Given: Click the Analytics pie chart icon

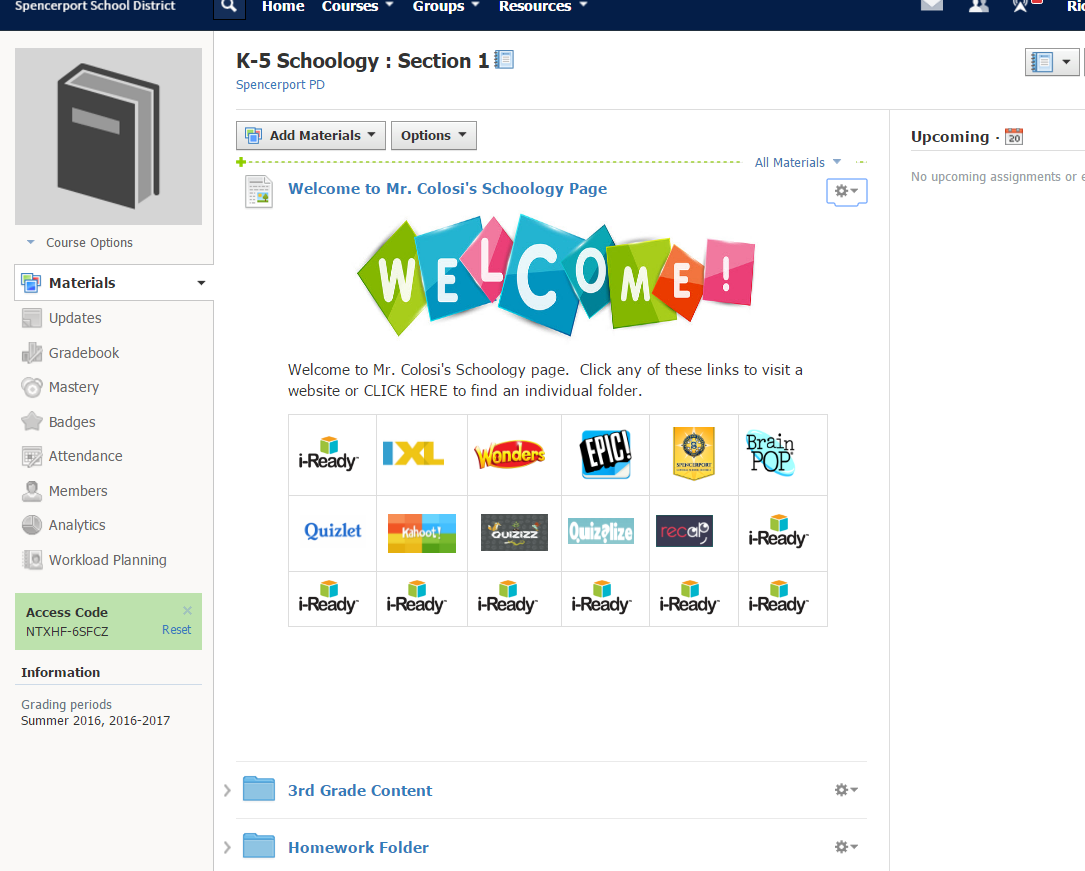Looking at the screenshot, I should tap(32, 525).
